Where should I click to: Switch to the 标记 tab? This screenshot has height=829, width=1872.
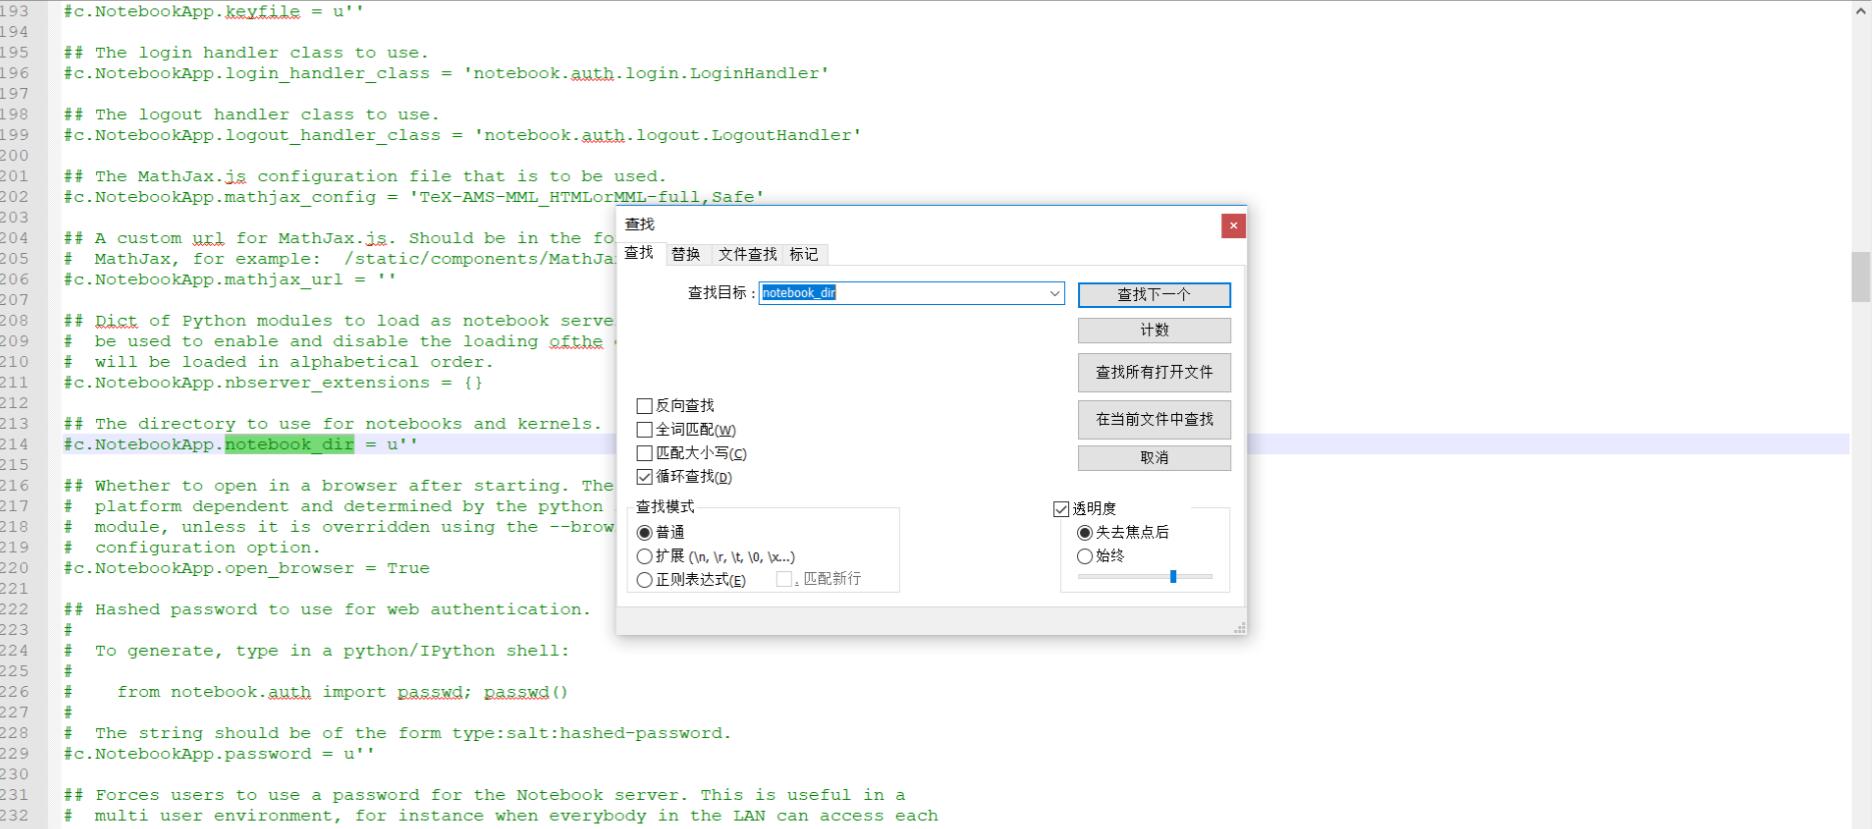click(x=804, y=254)
